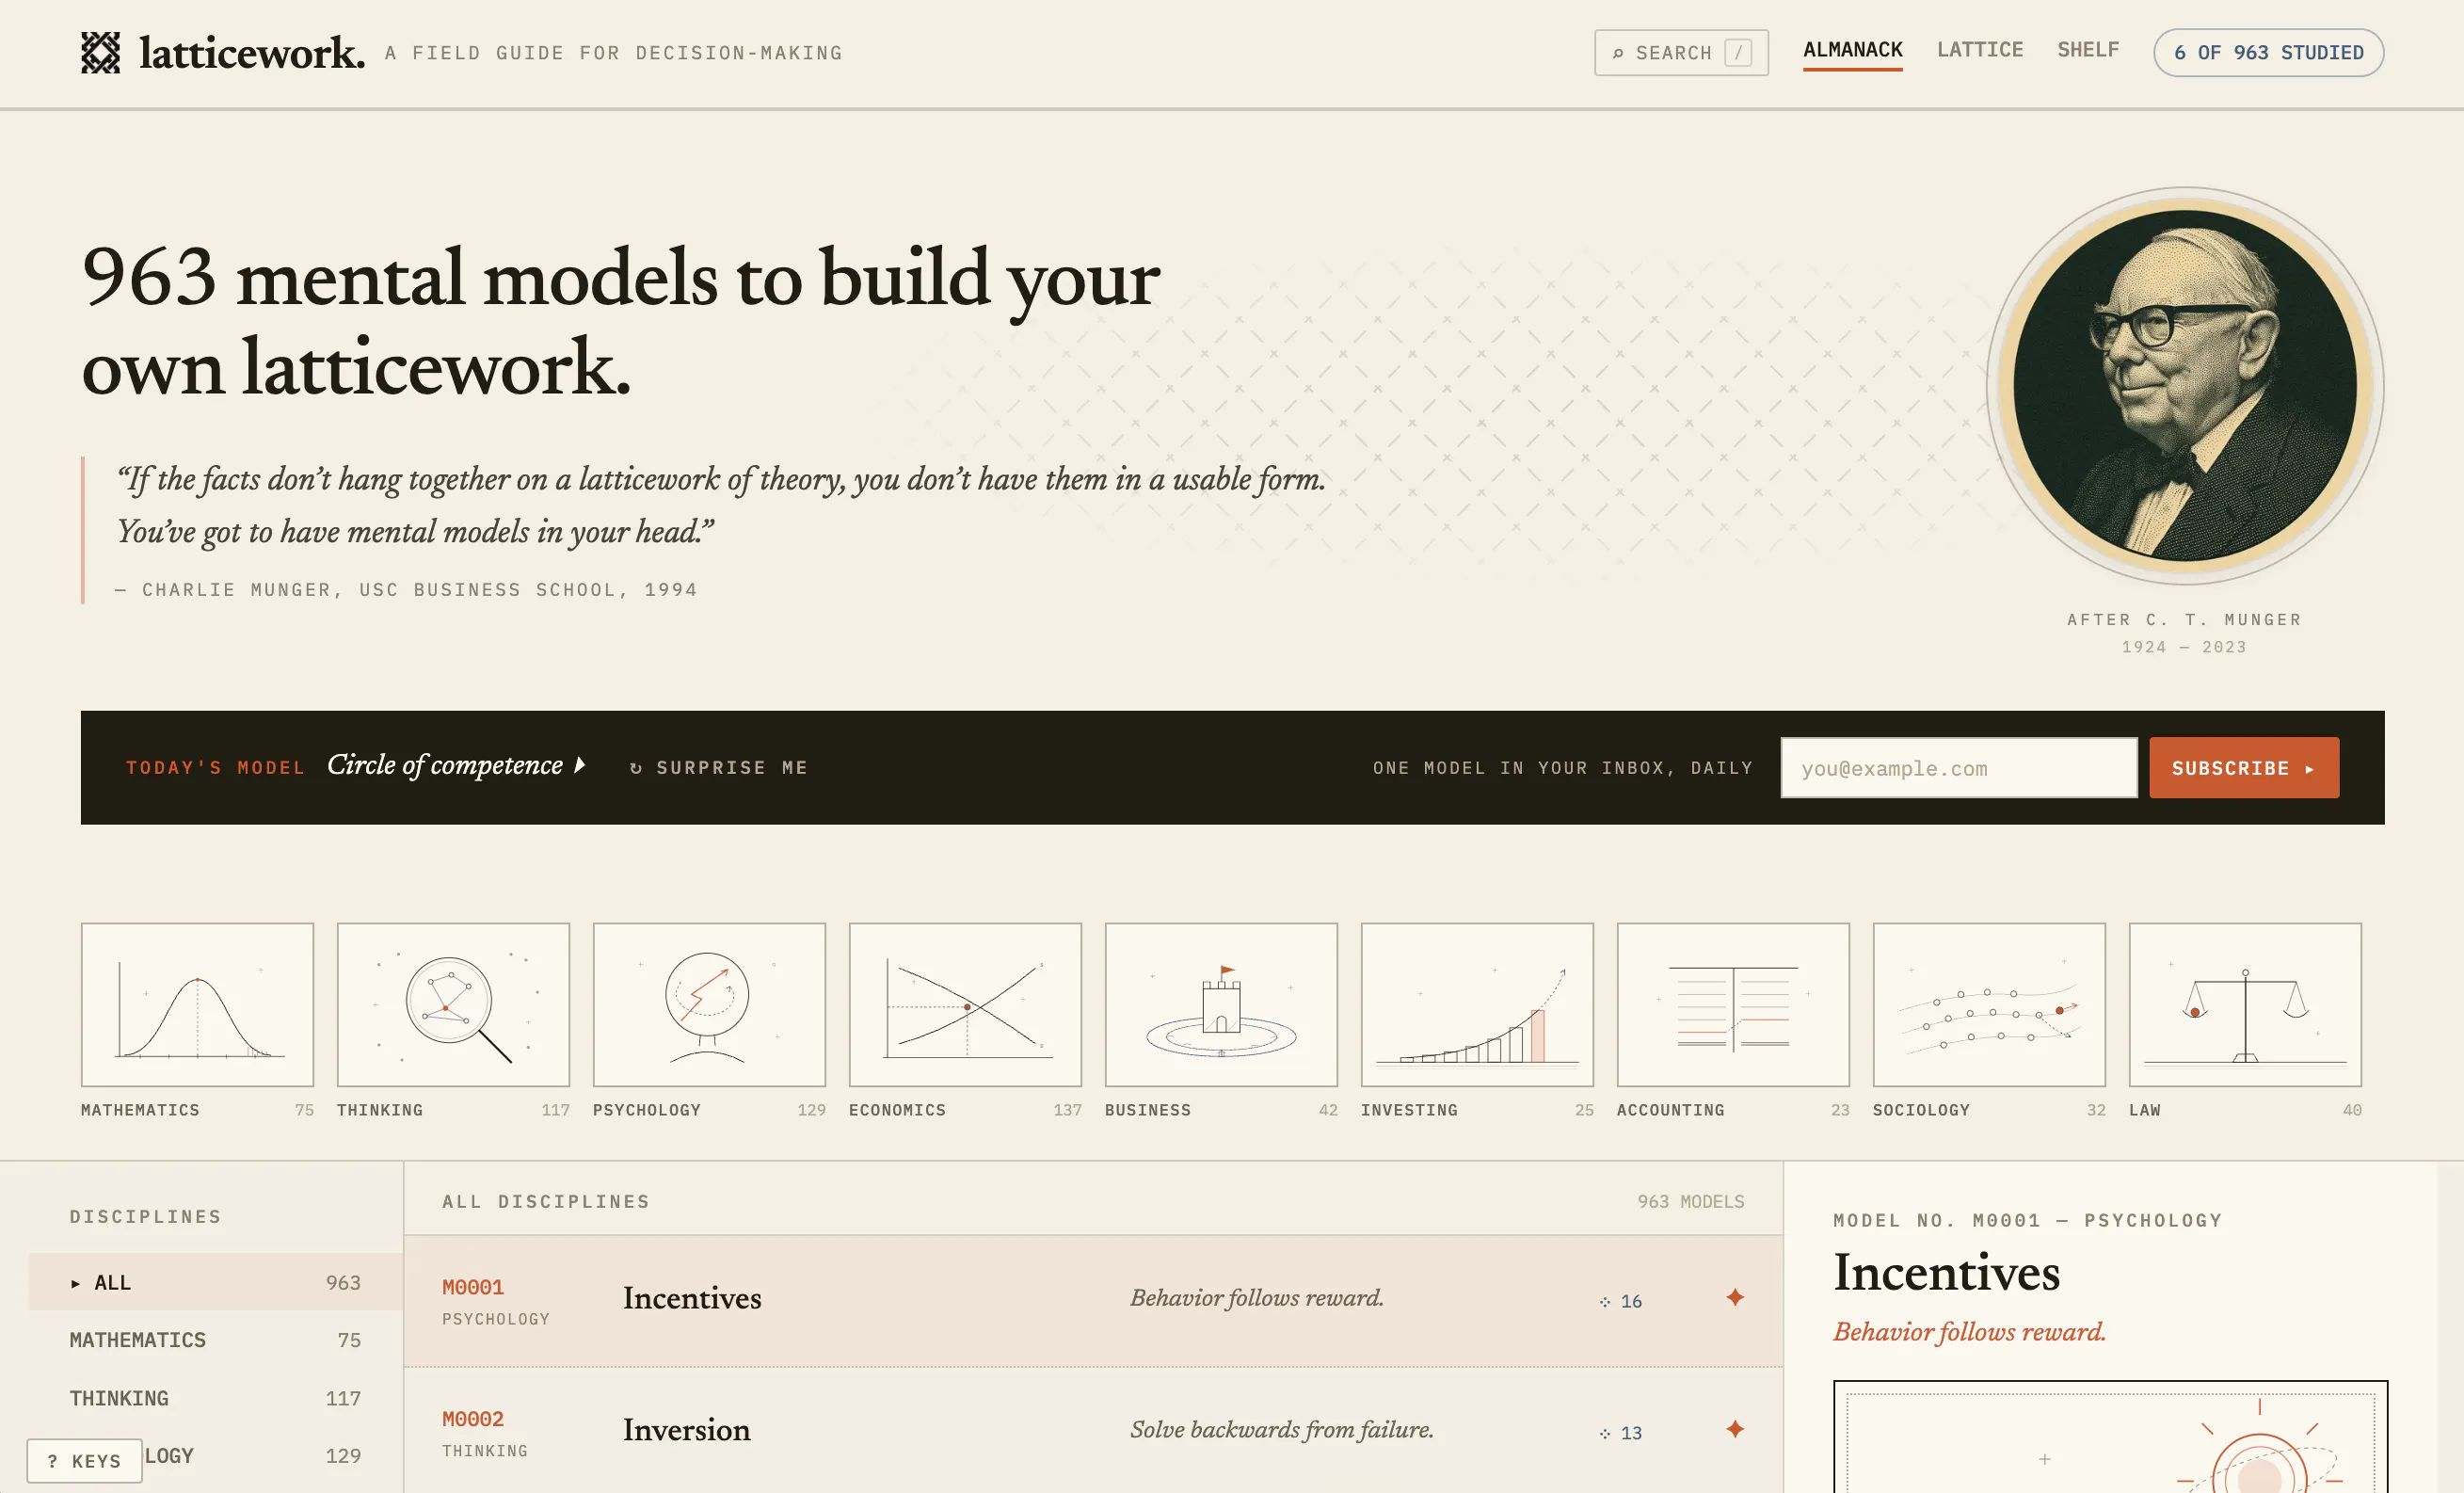This screenshot has height=1493, width=2464.
Task: Open the Mathematics bell curve card
Action: tap(197, 1004)
